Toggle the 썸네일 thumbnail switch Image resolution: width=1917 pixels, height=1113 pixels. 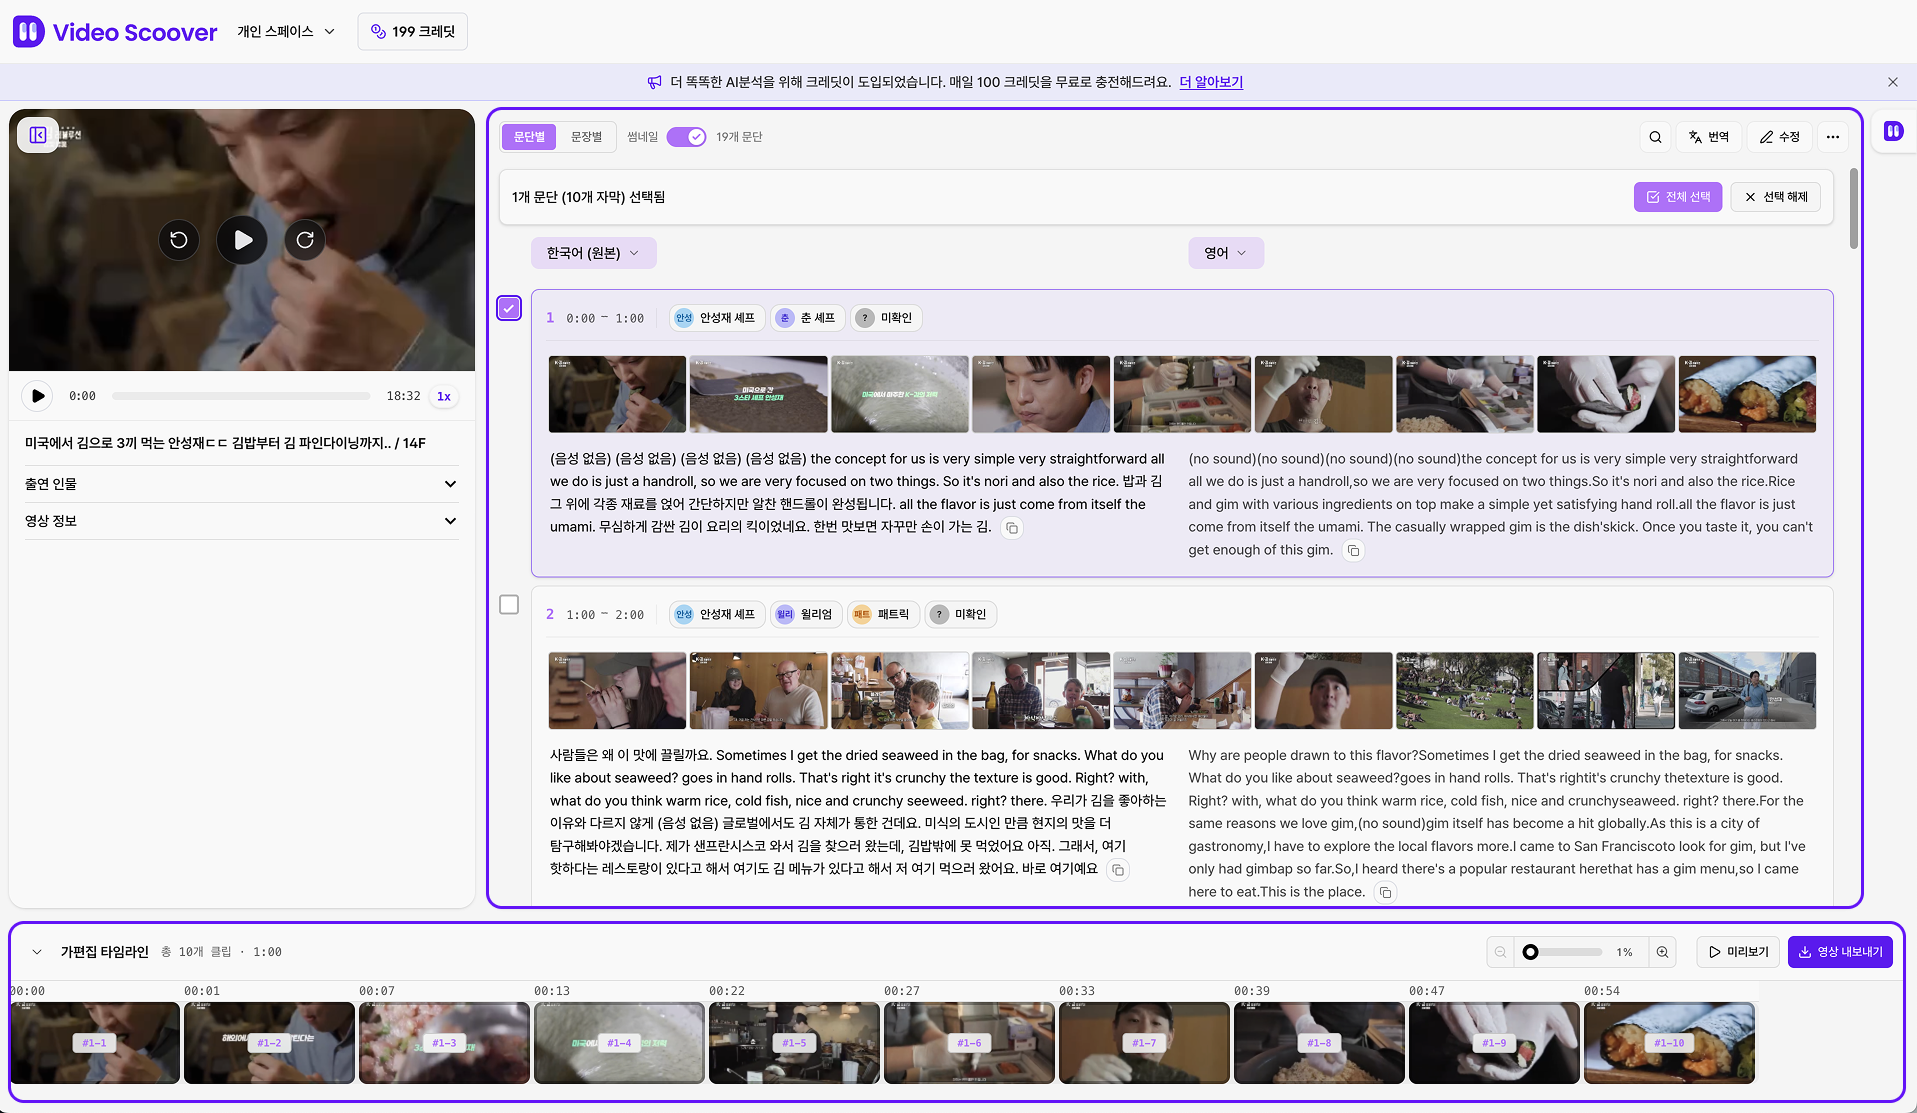tap(686, 137)
